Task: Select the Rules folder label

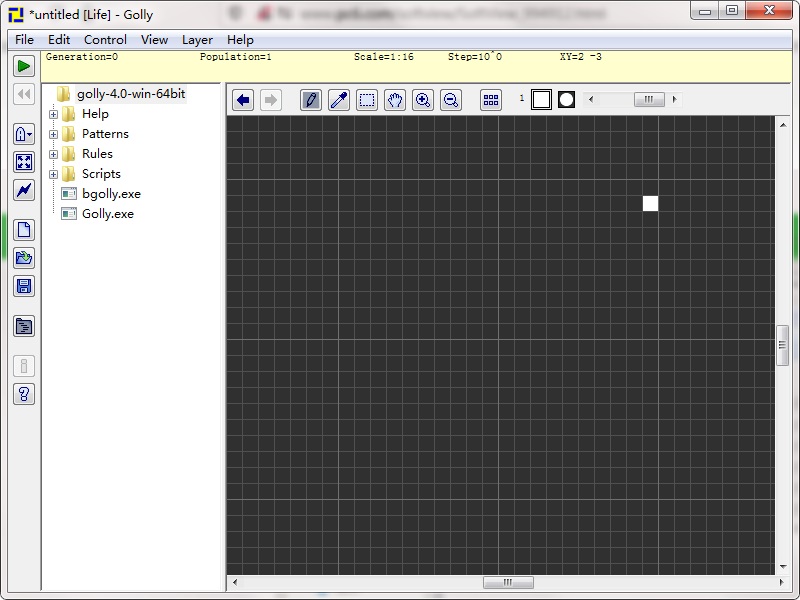Action: (x=97, y=154)
